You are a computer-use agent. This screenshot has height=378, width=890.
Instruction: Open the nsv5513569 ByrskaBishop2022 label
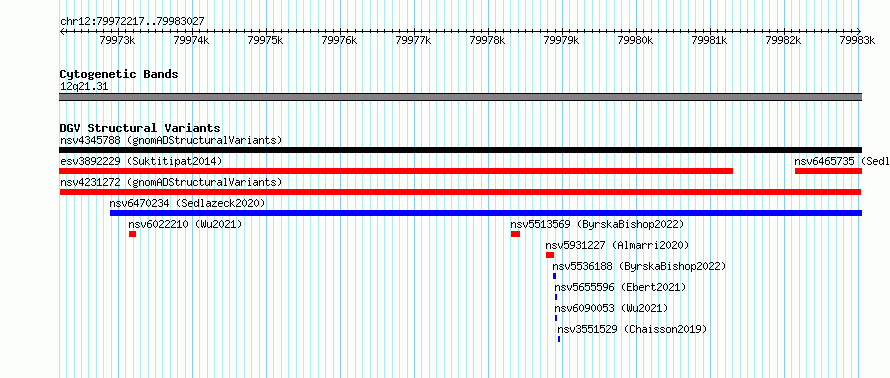point(597,224)
